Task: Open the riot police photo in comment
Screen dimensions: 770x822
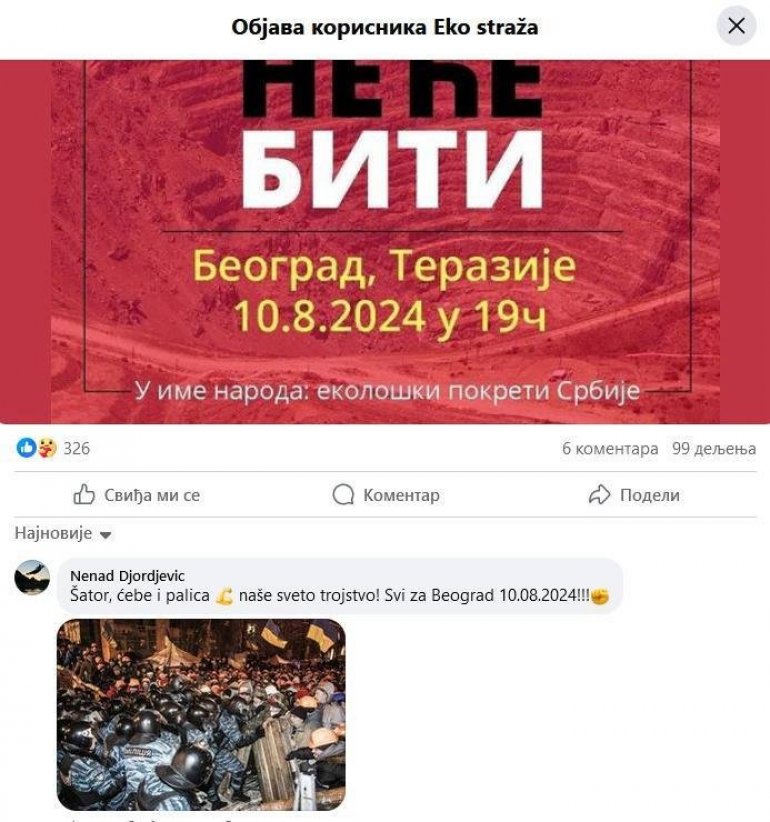Action: [201, 715]
